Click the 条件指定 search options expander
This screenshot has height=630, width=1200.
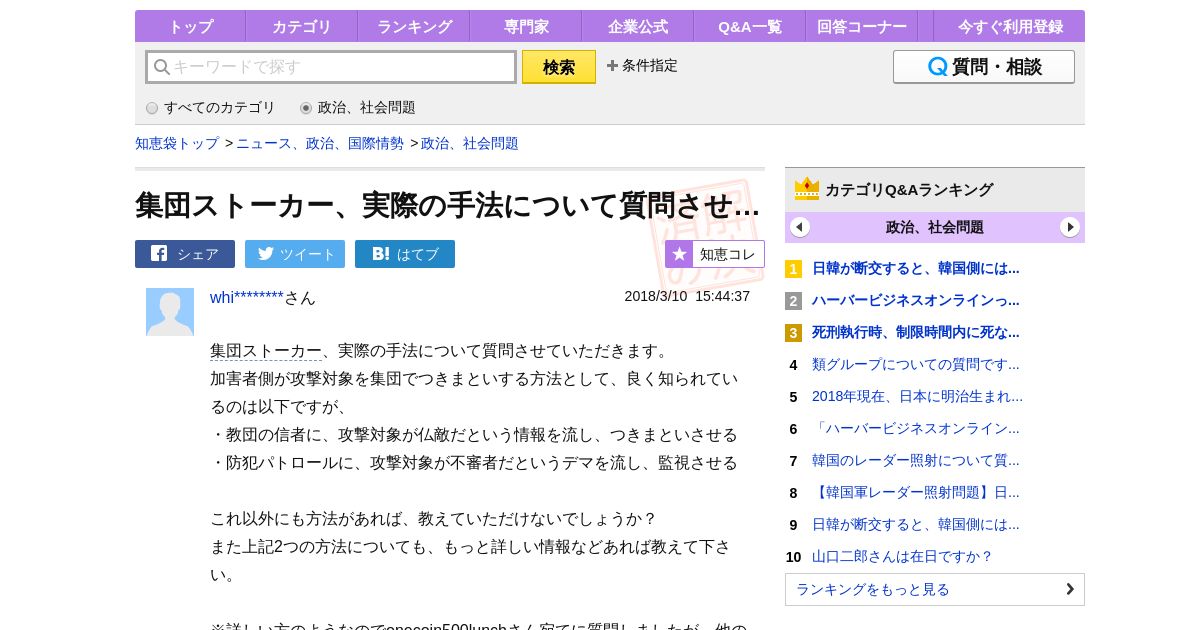click(642, 65)
